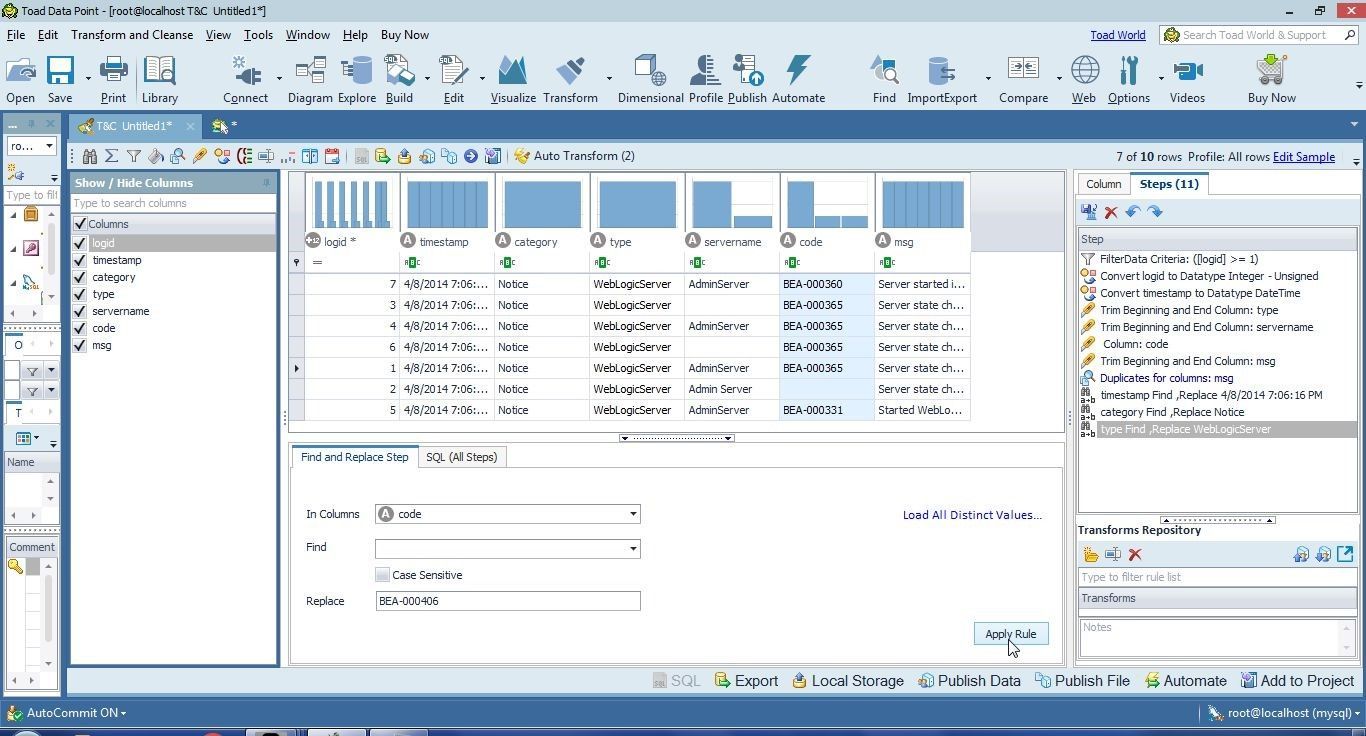Open the Find value dropdown

click(632, 549)
